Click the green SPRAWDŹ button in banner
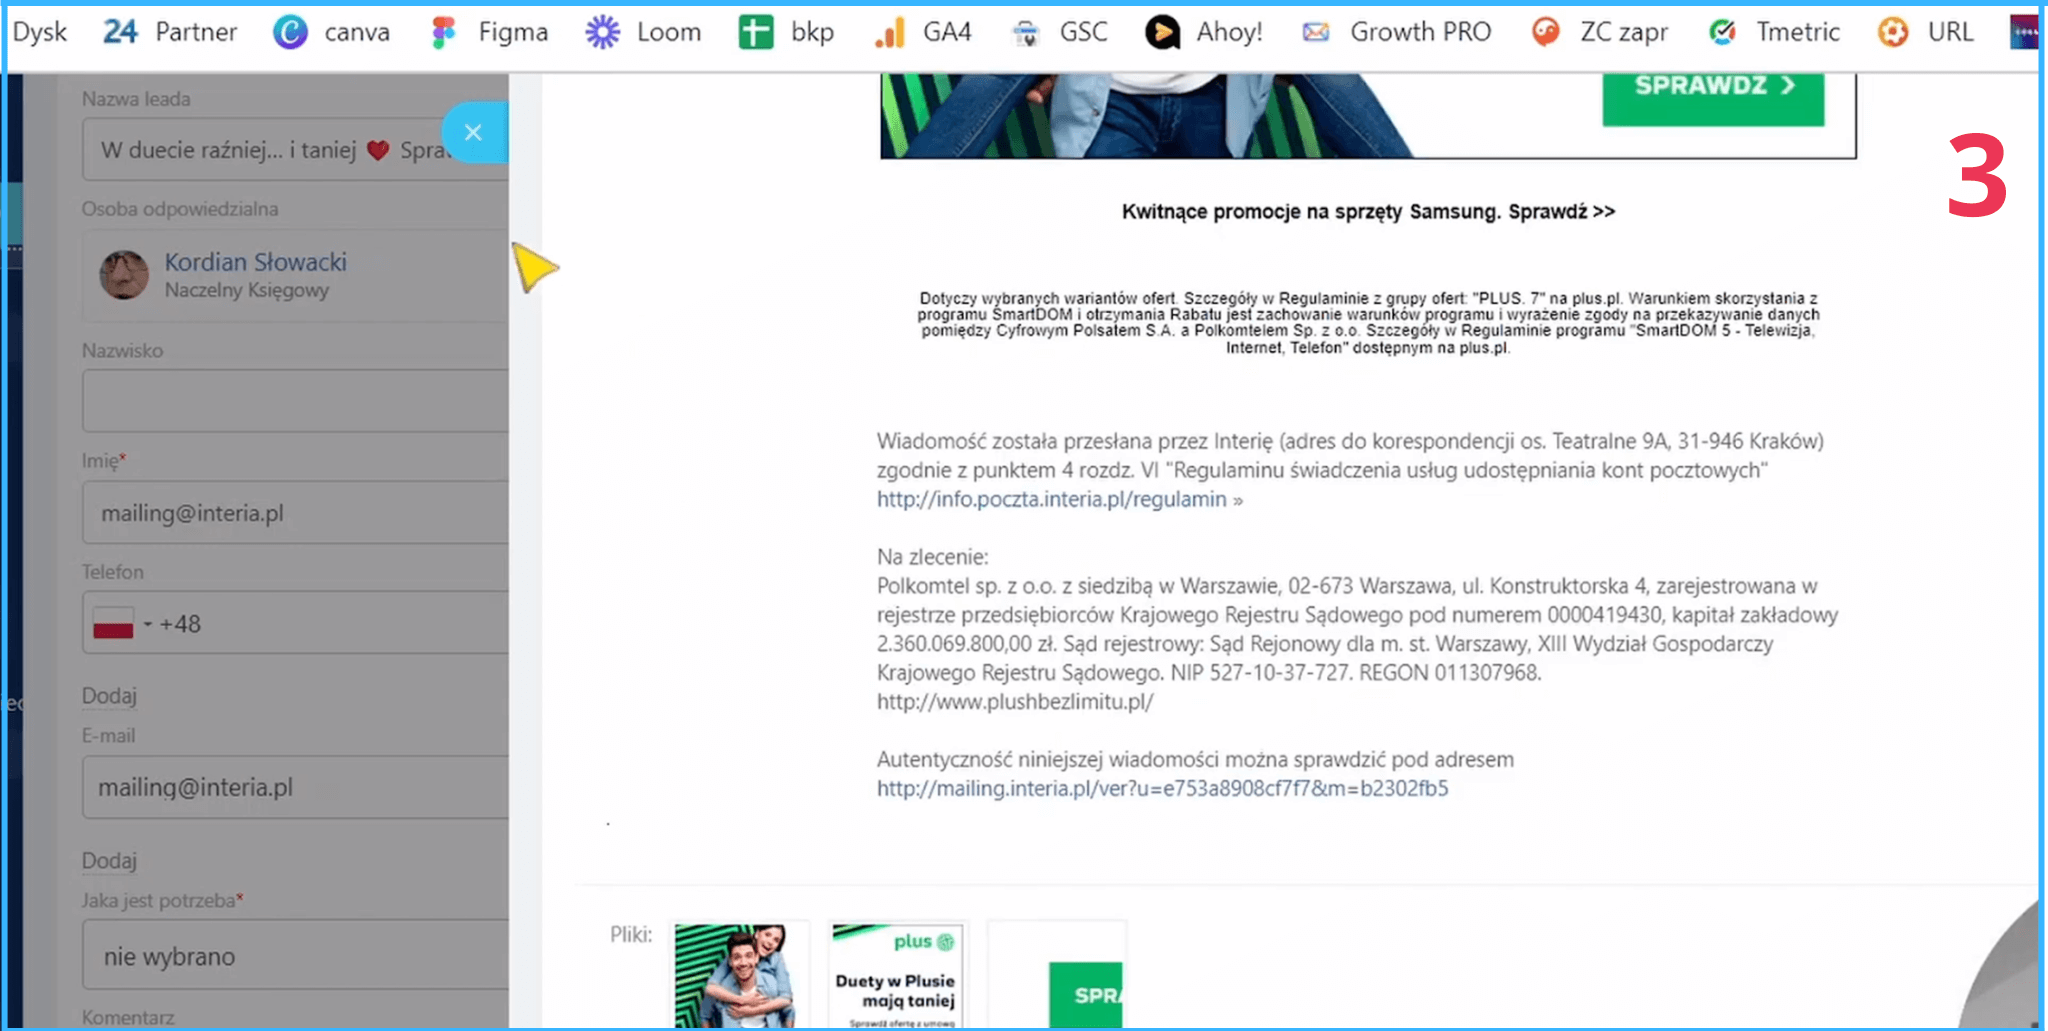The width and height of the screenshot is (2048, 1031). (x=1712, y=88)
